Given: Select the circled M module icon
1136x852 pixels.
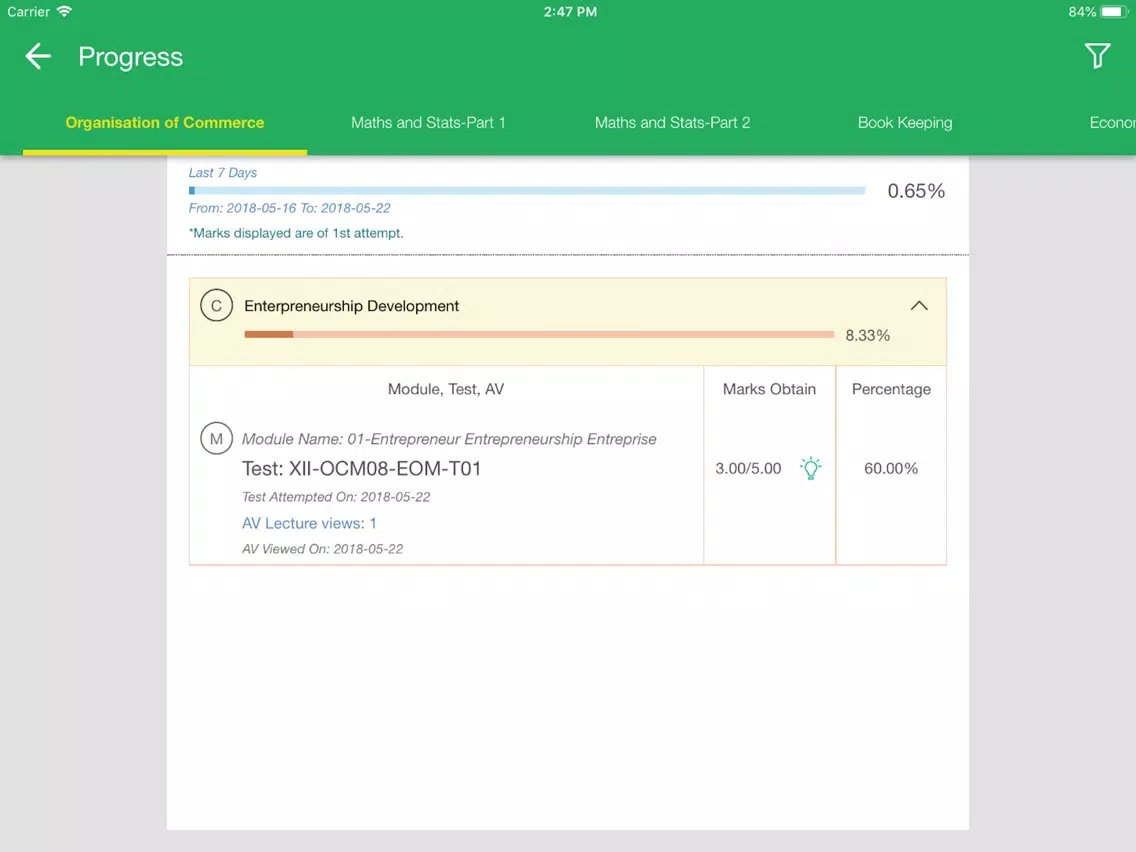Looking at the screenshot, I should 216,438.
